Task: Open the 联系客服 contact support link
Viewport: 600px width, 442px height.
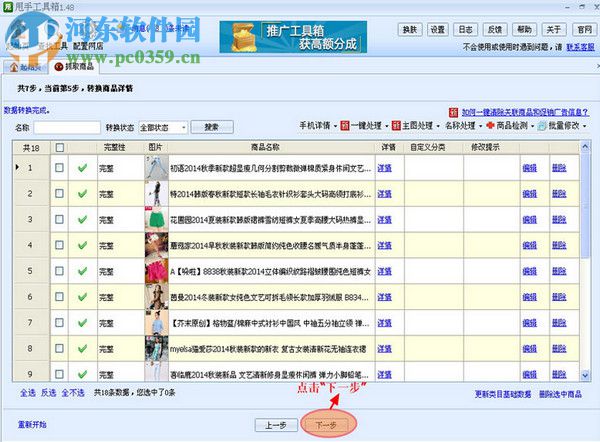Action: tap(580, 47)
